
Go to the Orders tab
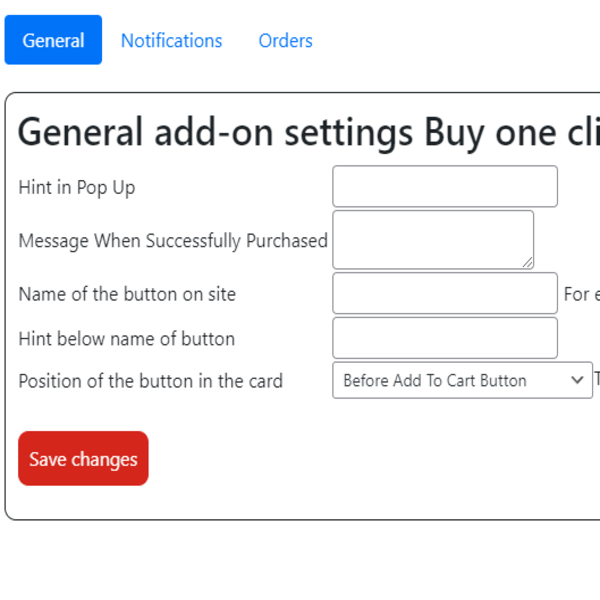coord(285,40)
